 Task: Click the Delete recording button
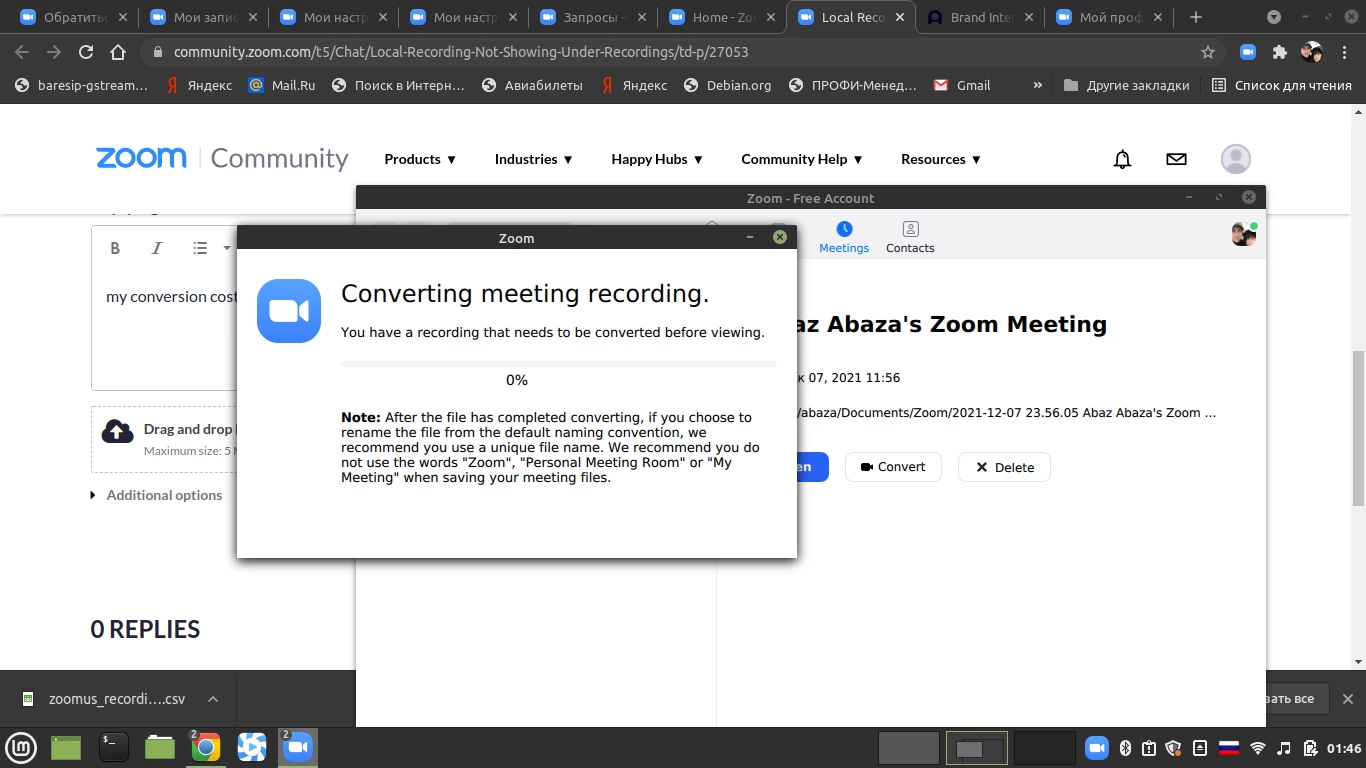1004,467
